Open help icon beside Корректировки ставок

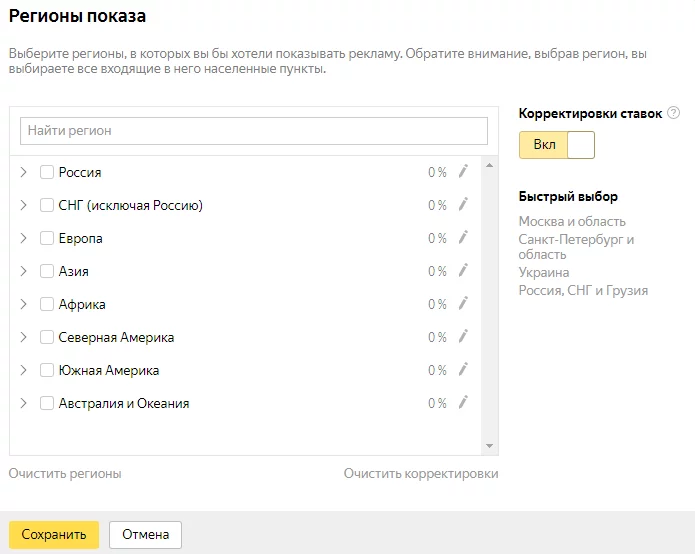673,113
